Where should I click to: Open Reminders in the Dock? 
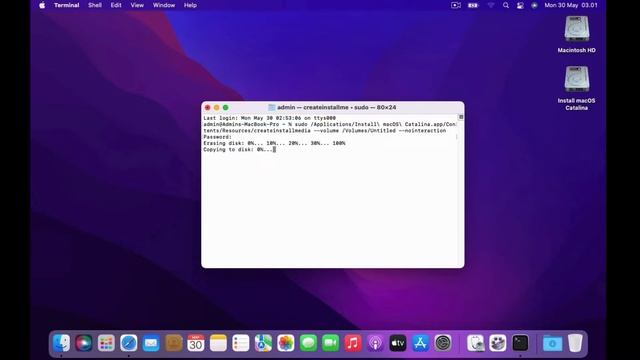click(x=241, y=343)
